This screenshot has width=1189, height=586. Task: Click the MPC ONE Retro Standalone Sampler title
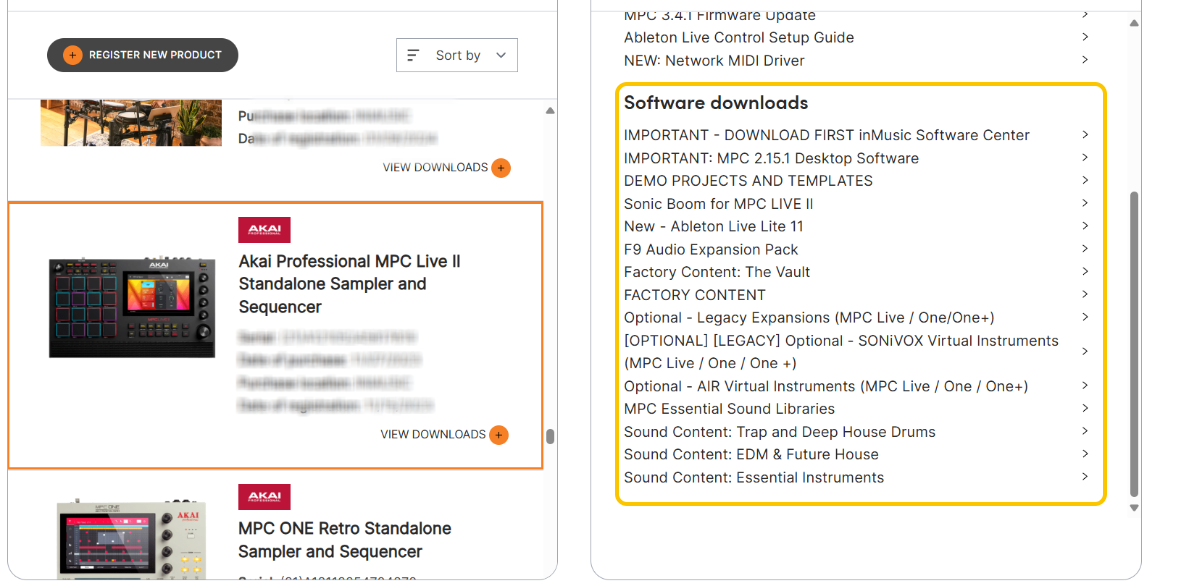pyautogui.click(x=345, y=540)
